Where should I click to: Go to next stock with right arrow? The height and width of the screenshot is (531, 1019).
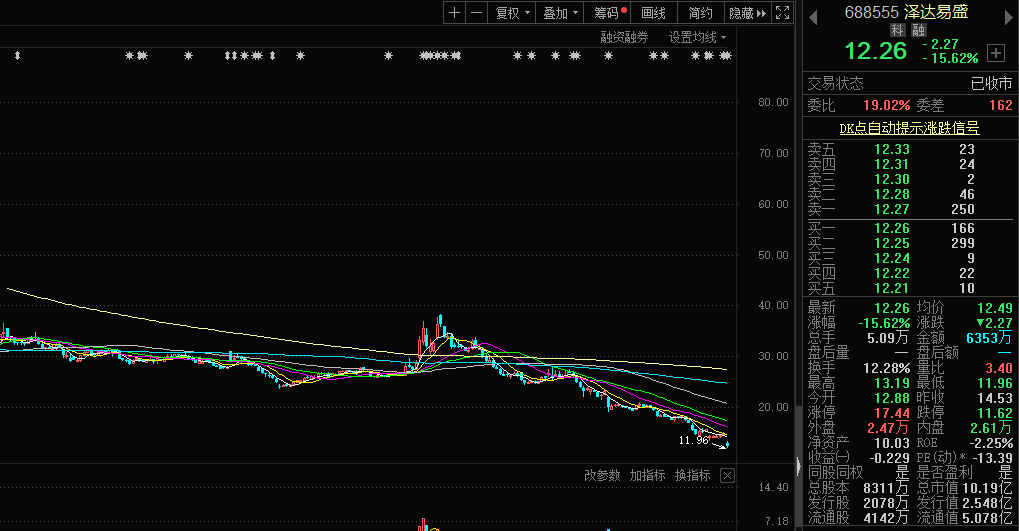click(1008, 14)
